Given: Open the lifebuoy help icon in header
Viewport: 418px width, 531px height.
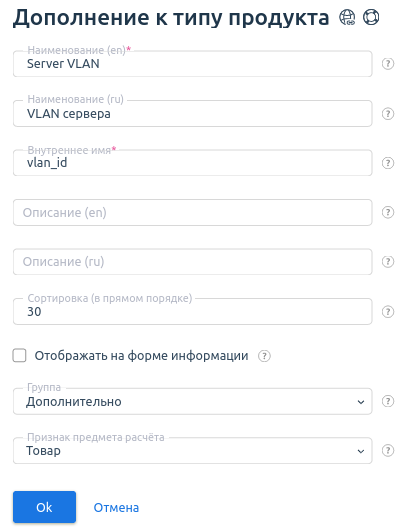Looking at the screenshot, I should pos(371,17).
